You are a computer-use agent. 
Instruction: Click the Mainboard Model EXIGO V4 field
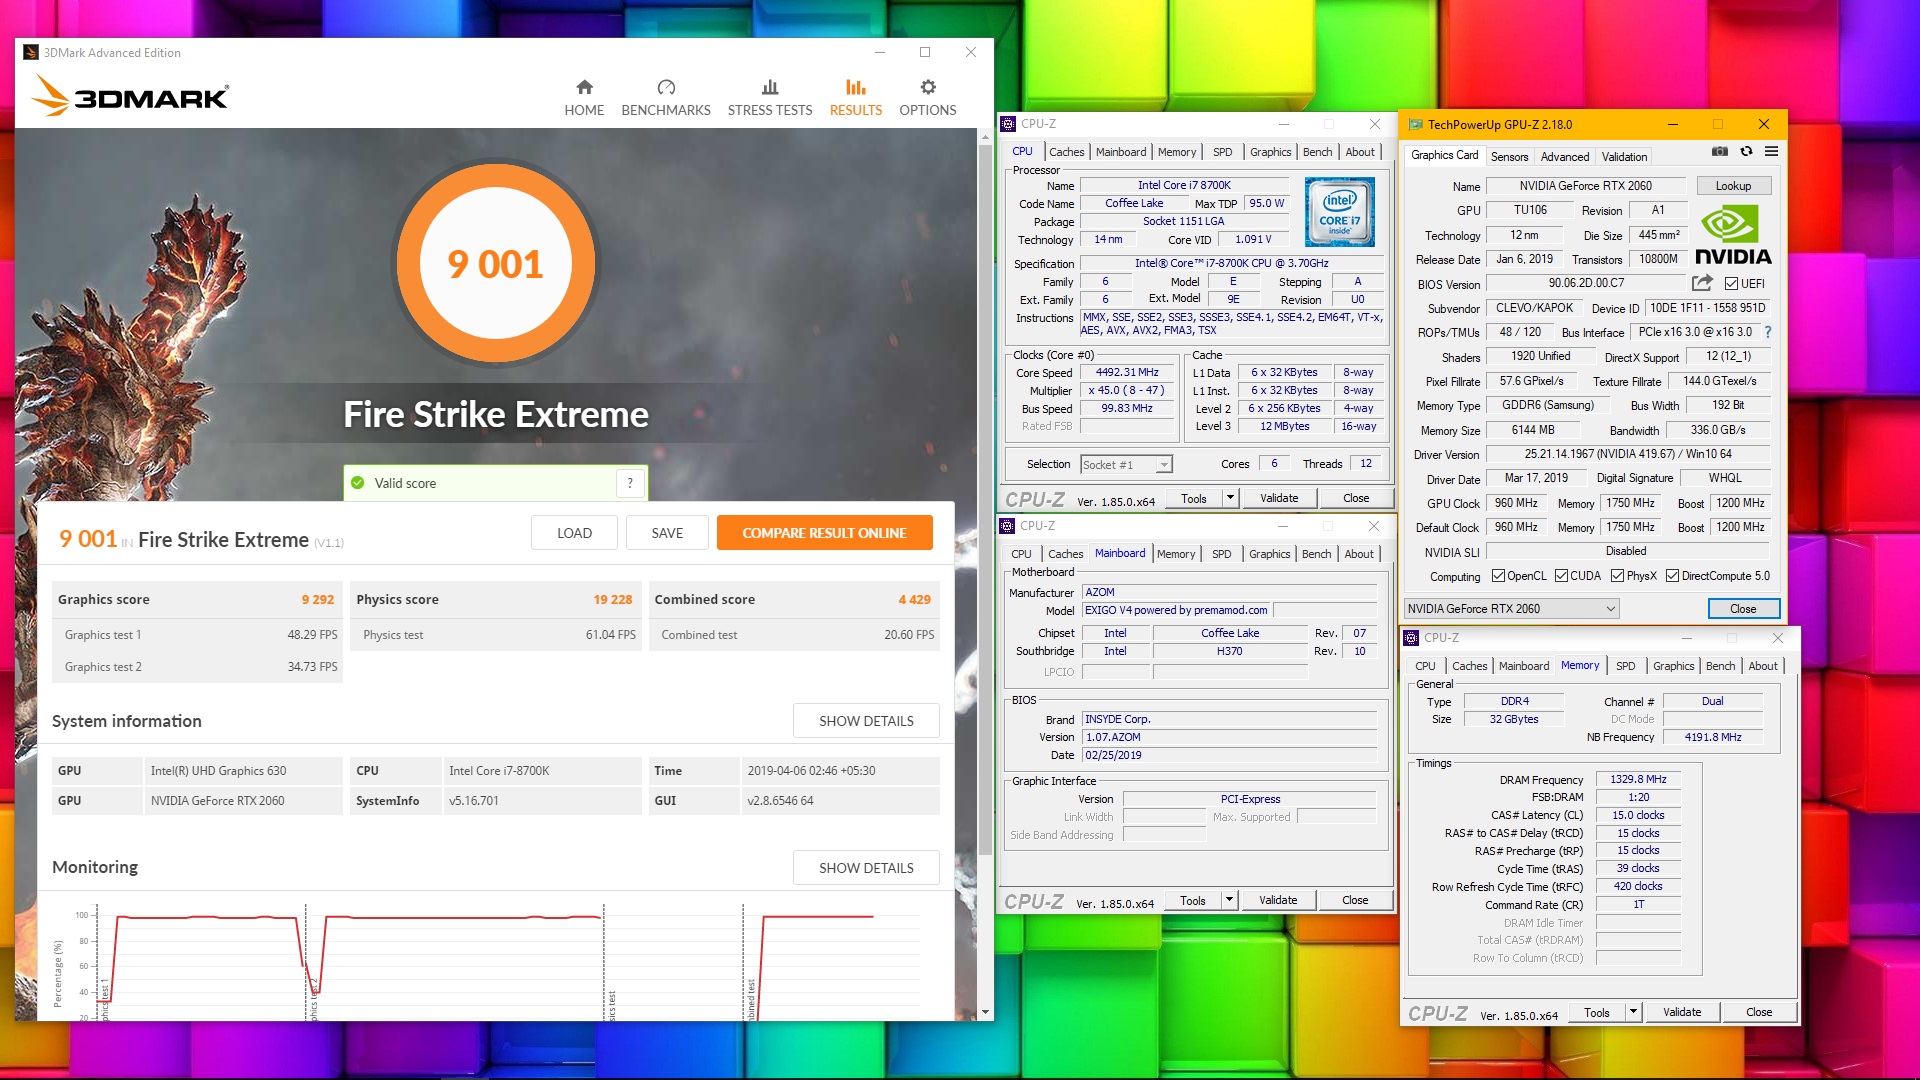point(1176,610)
